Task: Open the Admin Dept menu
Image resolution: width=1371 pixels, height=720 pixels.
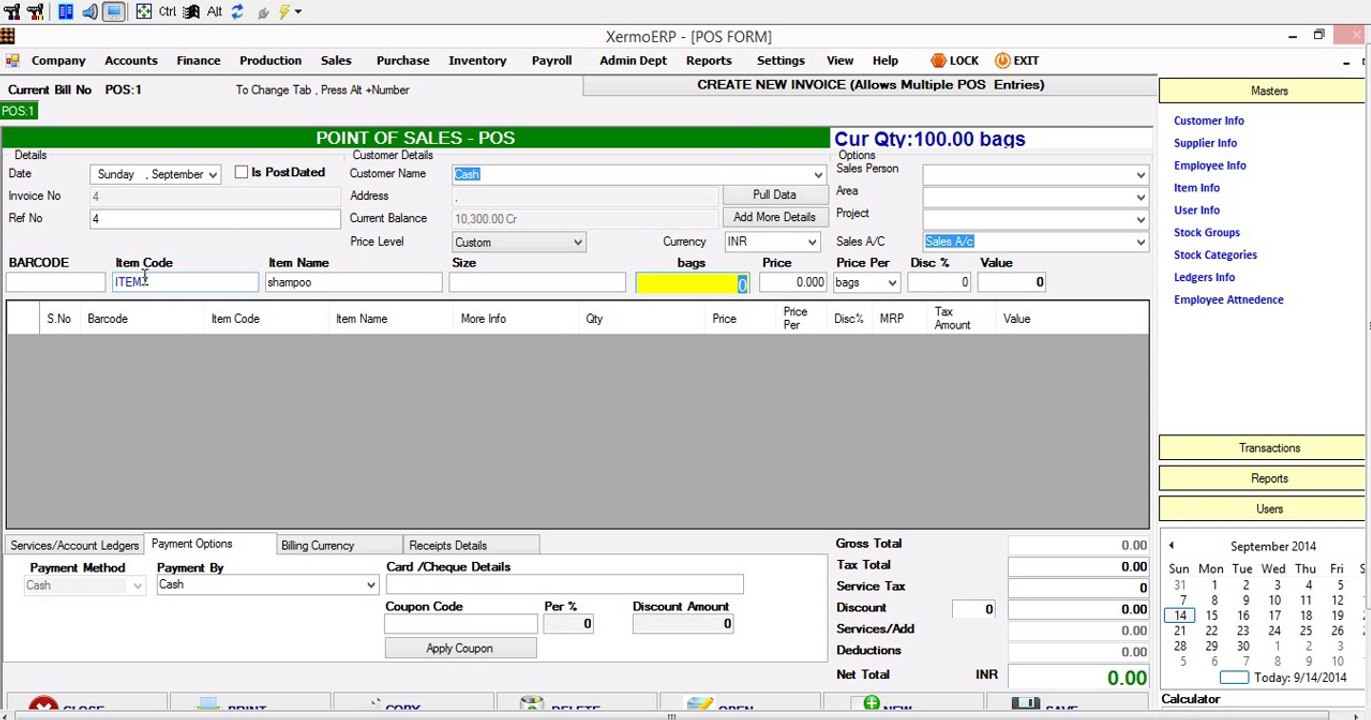Action: pos(633,61)
